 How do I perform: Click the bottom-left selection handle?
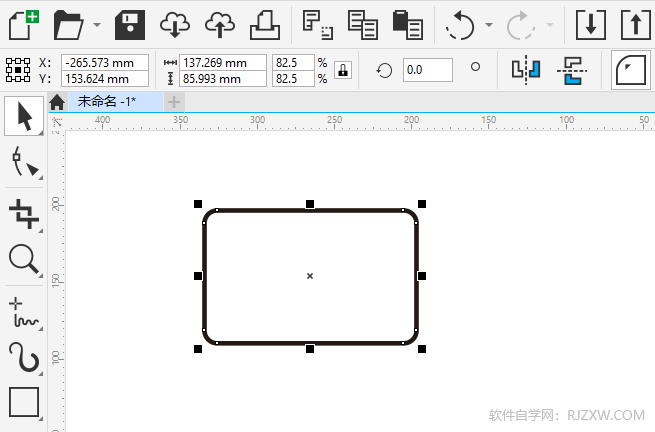point(198,349)
